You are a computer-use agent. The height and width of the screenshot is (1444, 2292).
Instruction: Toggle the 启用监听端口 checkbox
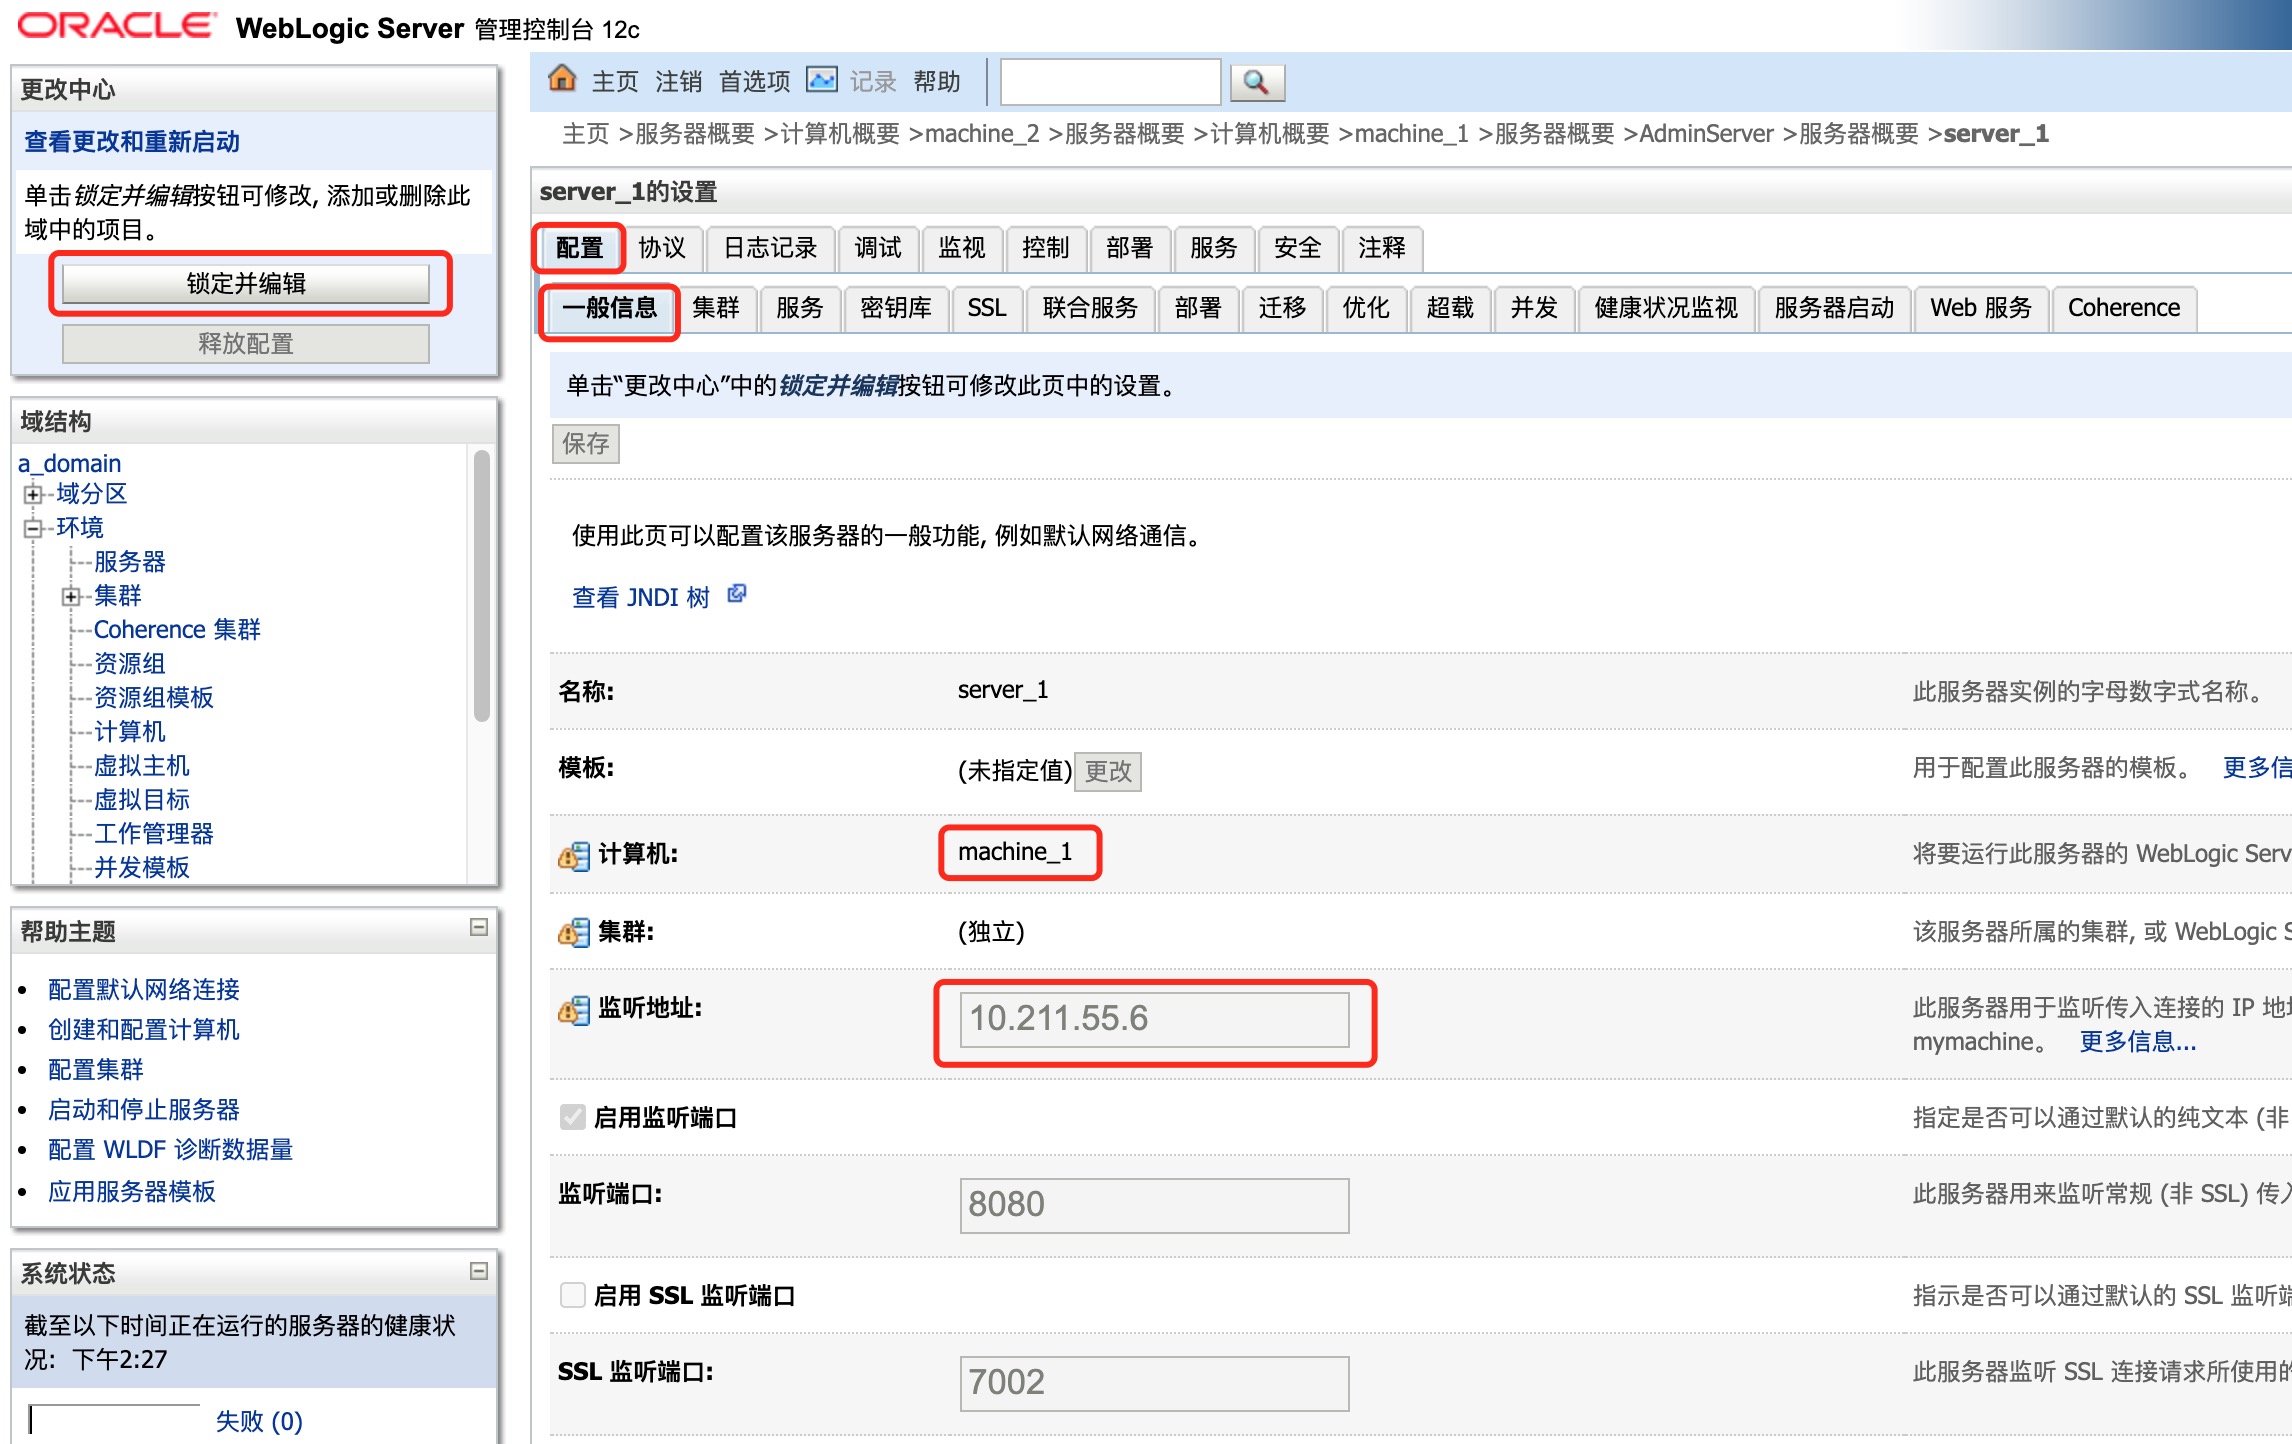pyautogui.click(x=573, y=1117)
